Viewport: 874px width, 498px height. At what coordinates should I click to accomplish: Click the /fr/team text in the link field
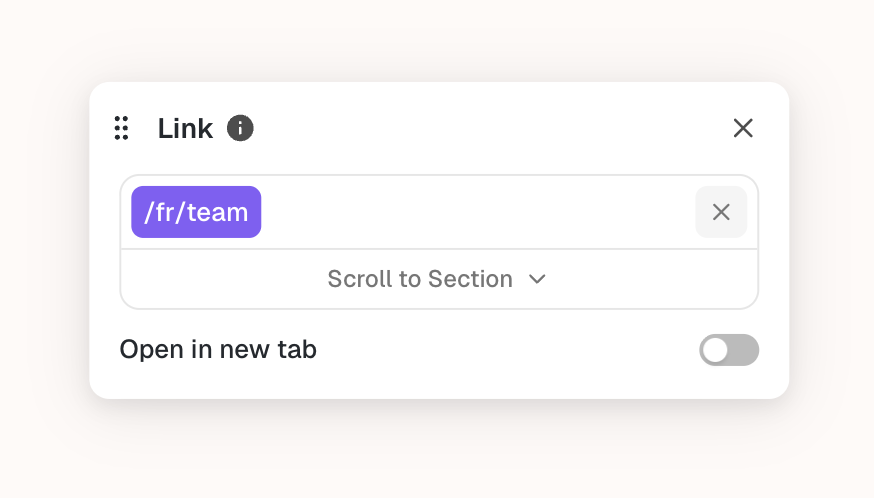click(196, 212)
